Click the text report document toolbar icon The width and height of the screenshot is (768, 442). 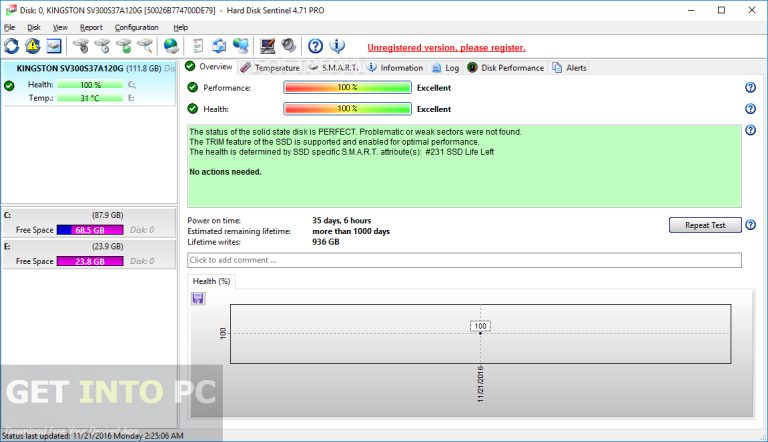[x=197, y=46]
